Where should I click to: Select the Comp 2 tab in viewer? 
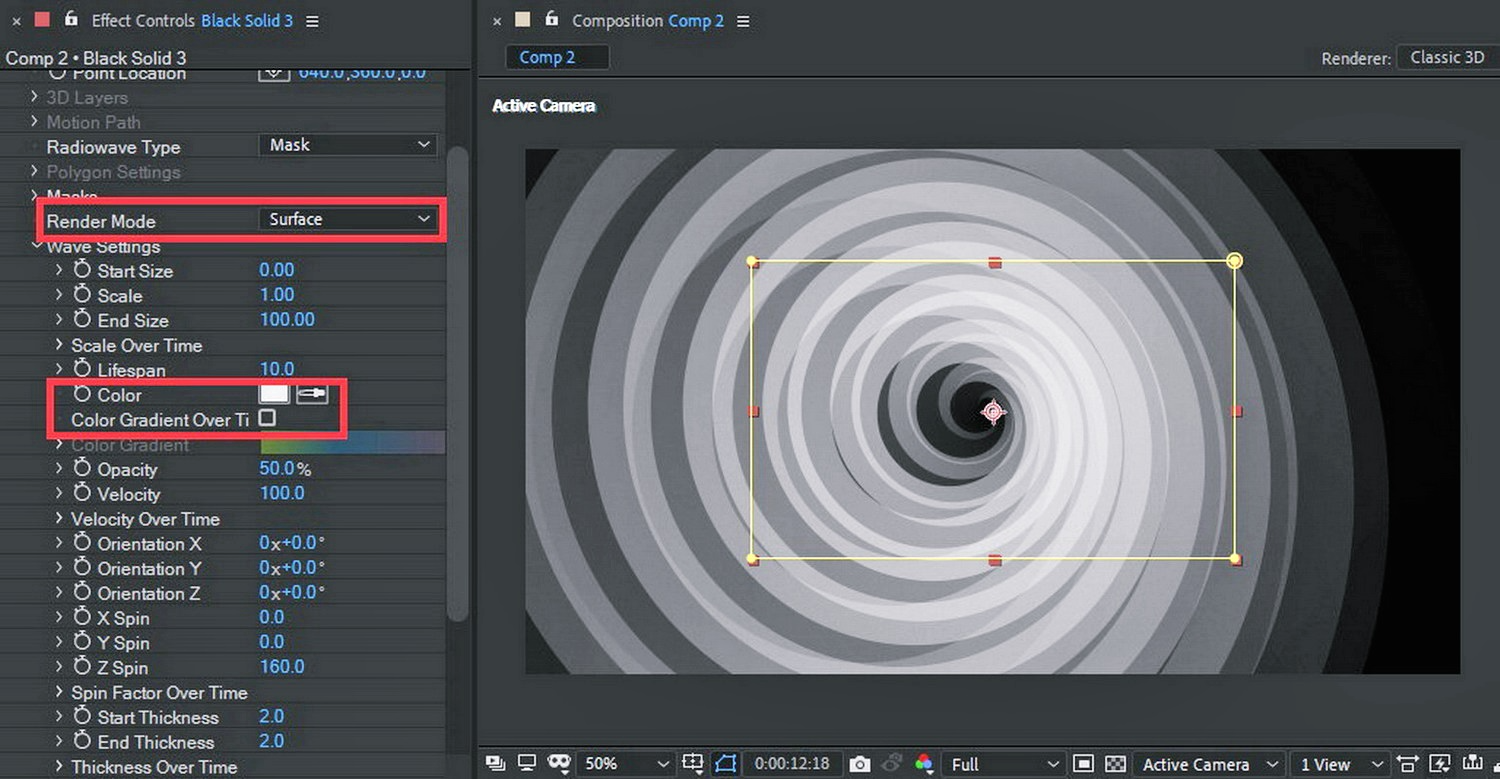click(557, 58)
